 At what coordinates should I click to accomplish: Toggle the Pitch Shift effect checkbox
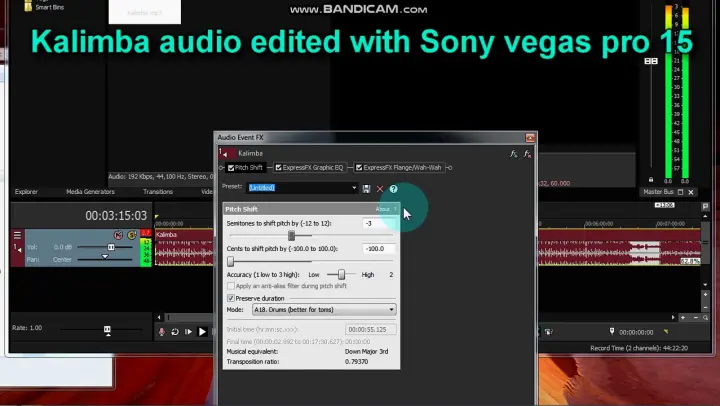click(x=231, y=168)
